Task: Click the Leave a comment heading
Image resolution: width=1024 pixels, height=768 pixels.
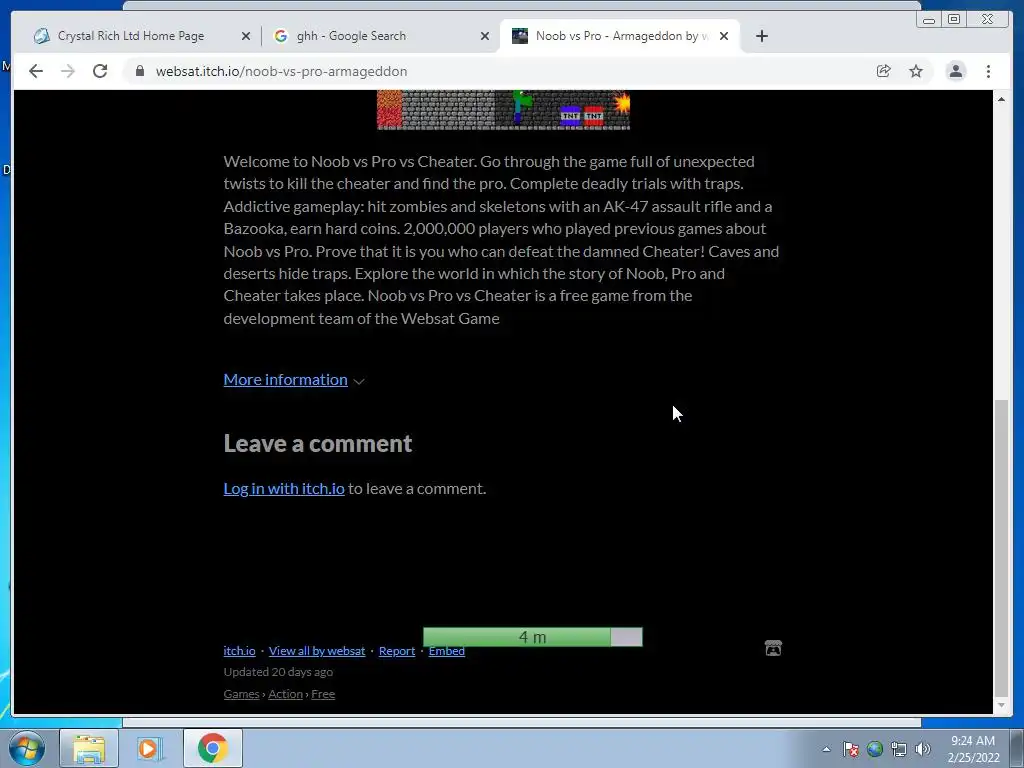Action: click(317, 443)
